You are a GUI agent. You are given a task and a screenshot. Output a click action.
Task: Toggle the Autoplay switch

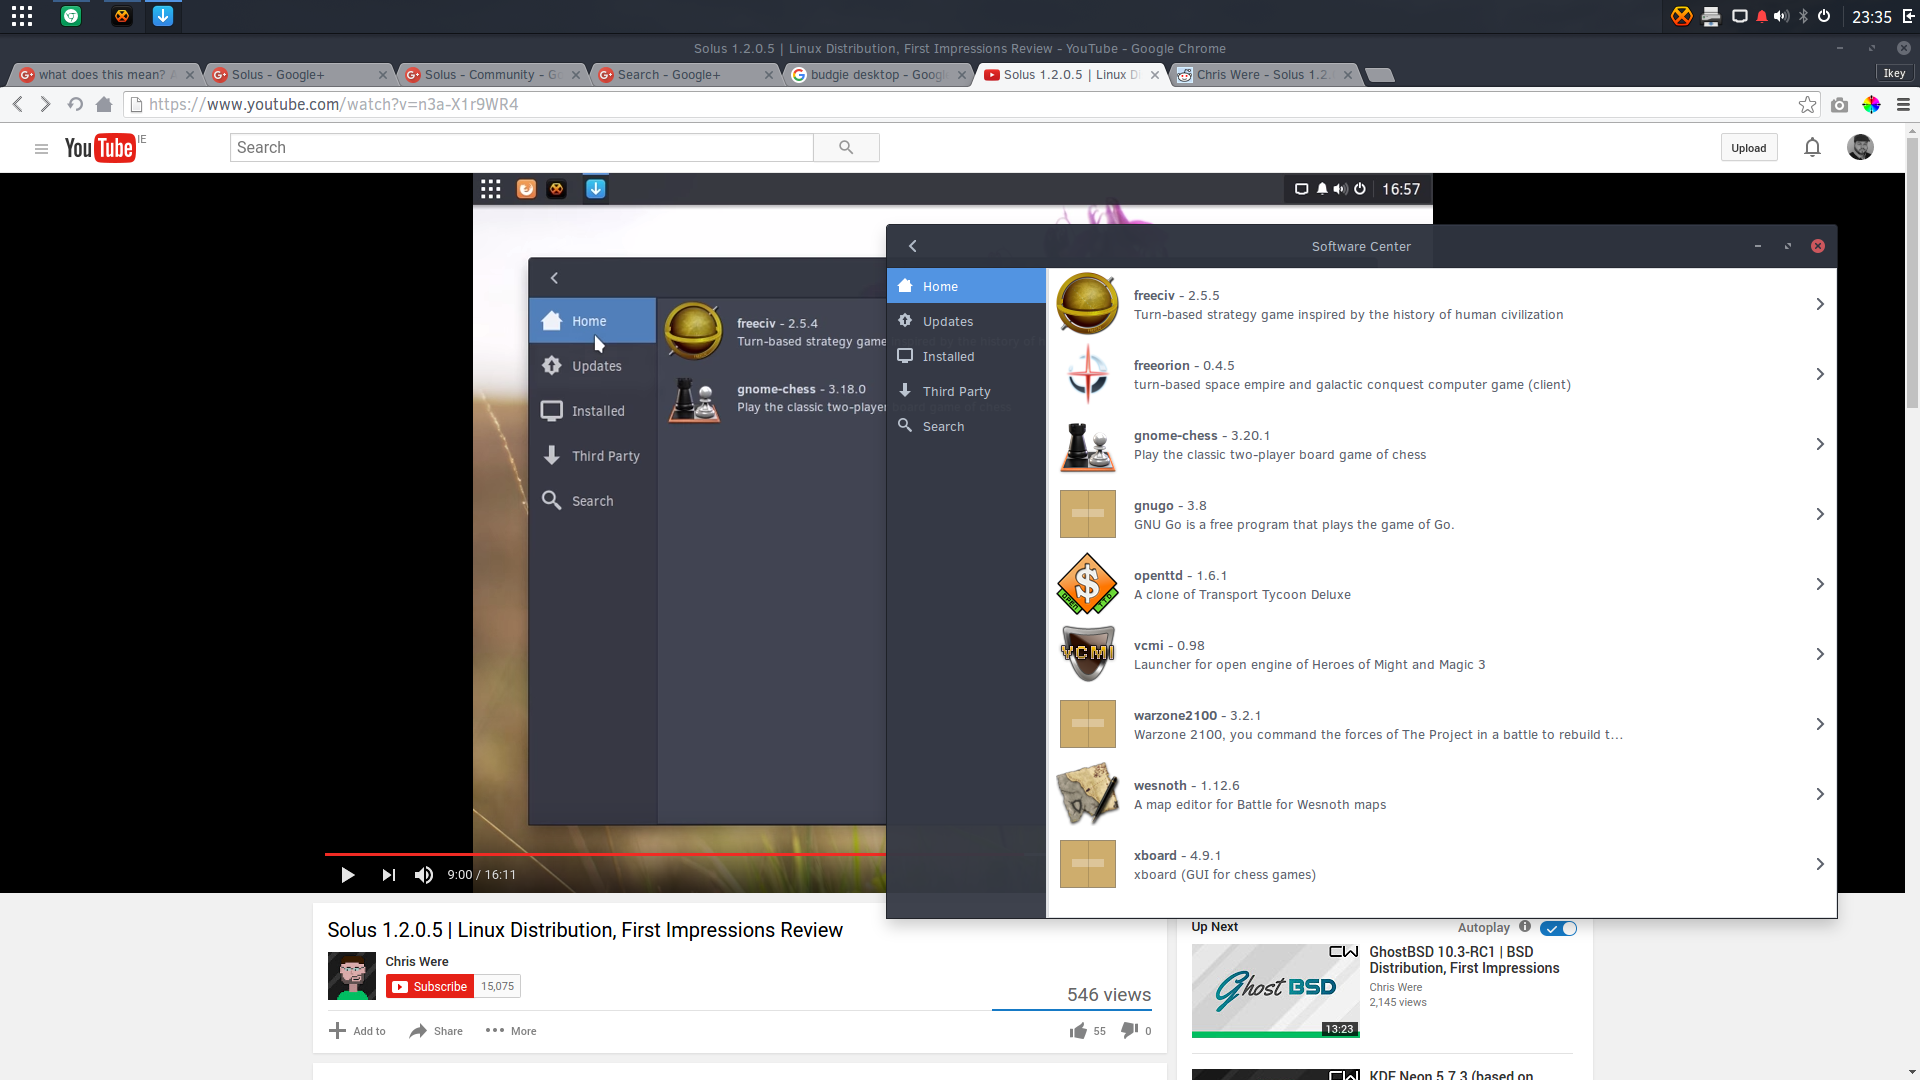tap(1558, 928)
